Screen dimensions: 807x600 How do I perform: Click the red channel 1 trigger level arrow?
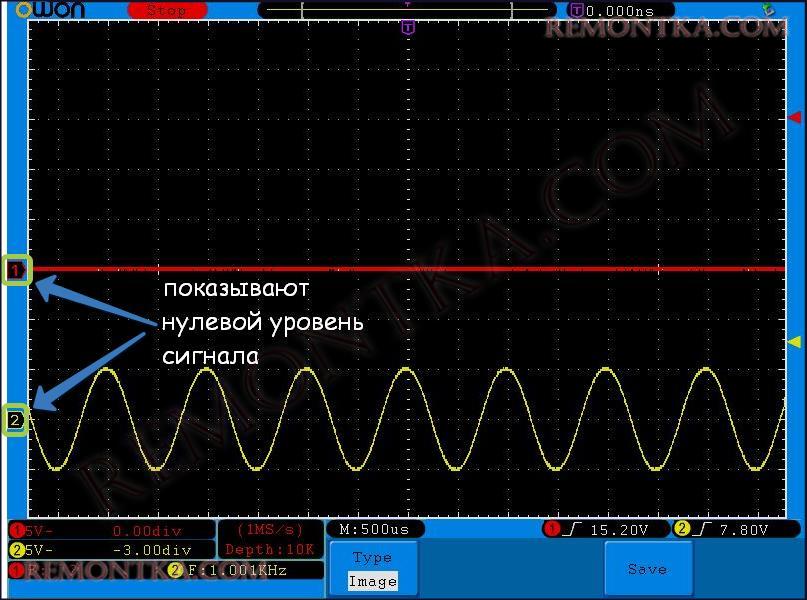pos(795,118)
